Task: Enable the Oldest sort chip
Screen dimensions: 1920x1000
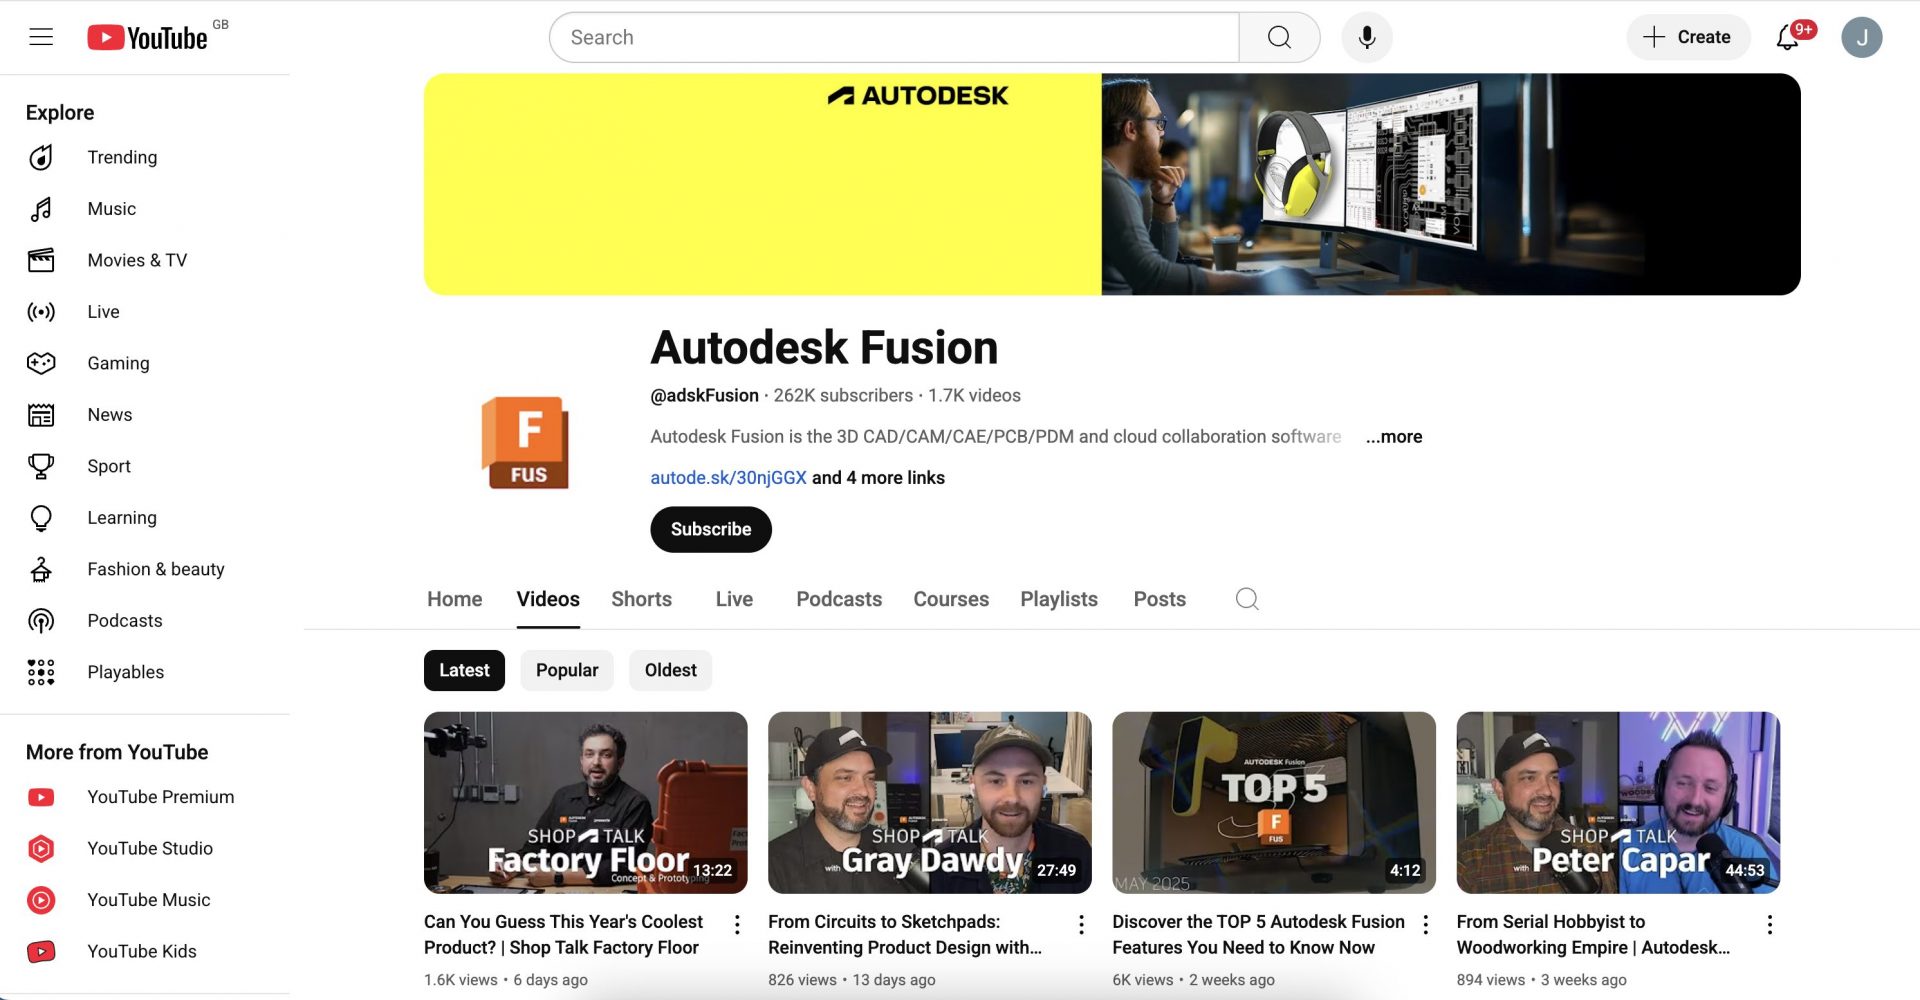Action: point(669,670)
